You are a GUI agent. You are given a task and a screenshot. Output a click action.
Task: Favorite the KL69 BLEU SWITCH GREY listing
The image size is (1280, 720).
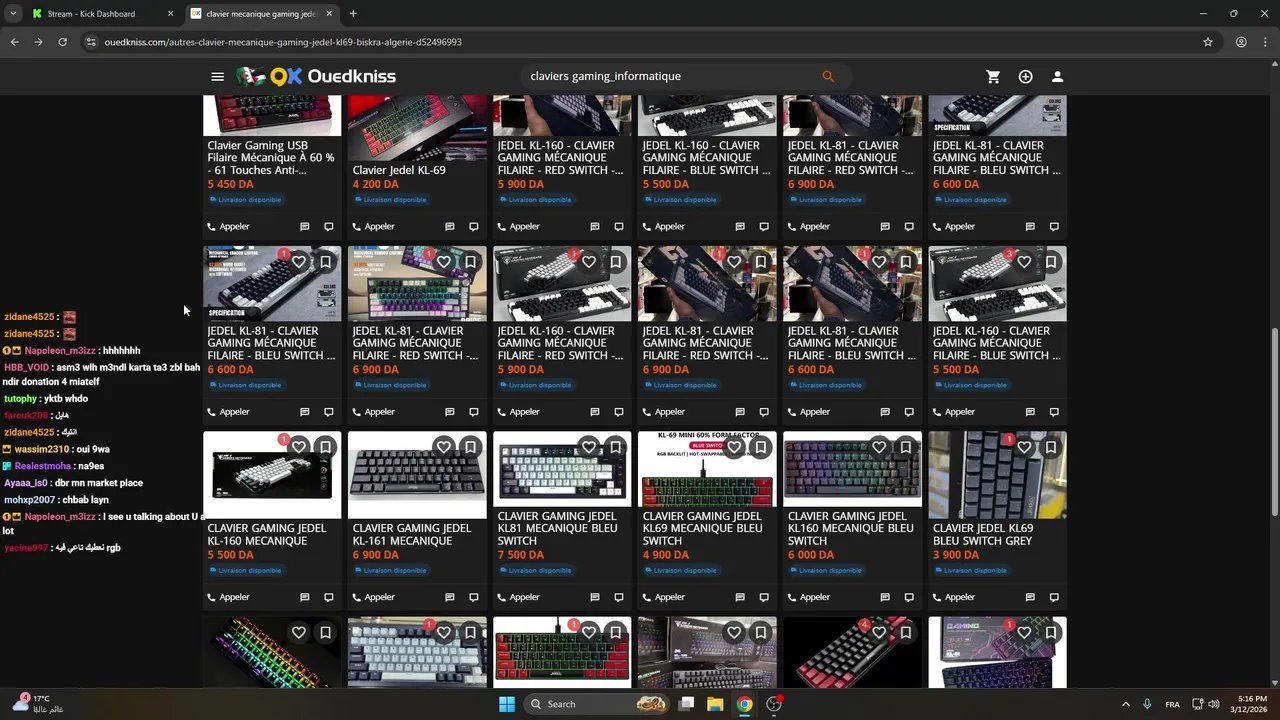[x=1024, y=447]
